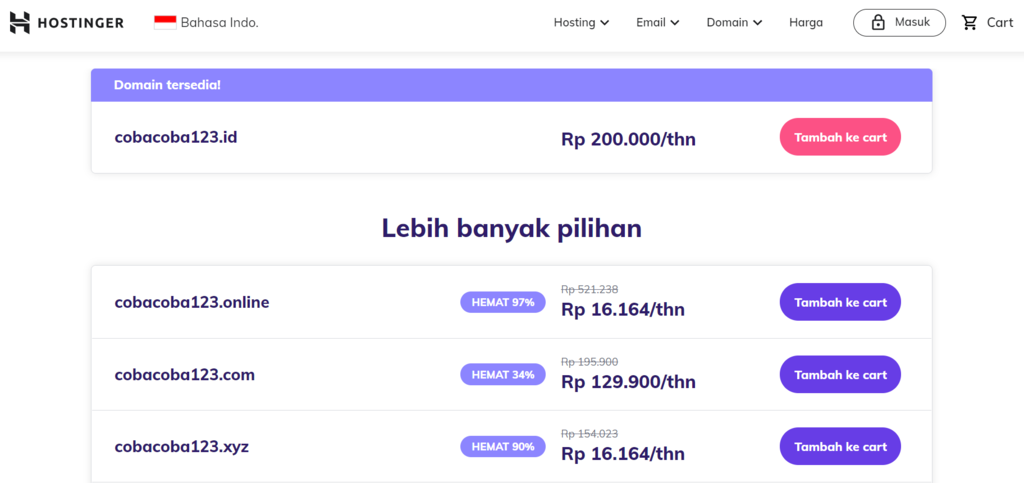1024x483 pixels.
Task: Open the shopping cart icon
Action: (x=969, y=23)
